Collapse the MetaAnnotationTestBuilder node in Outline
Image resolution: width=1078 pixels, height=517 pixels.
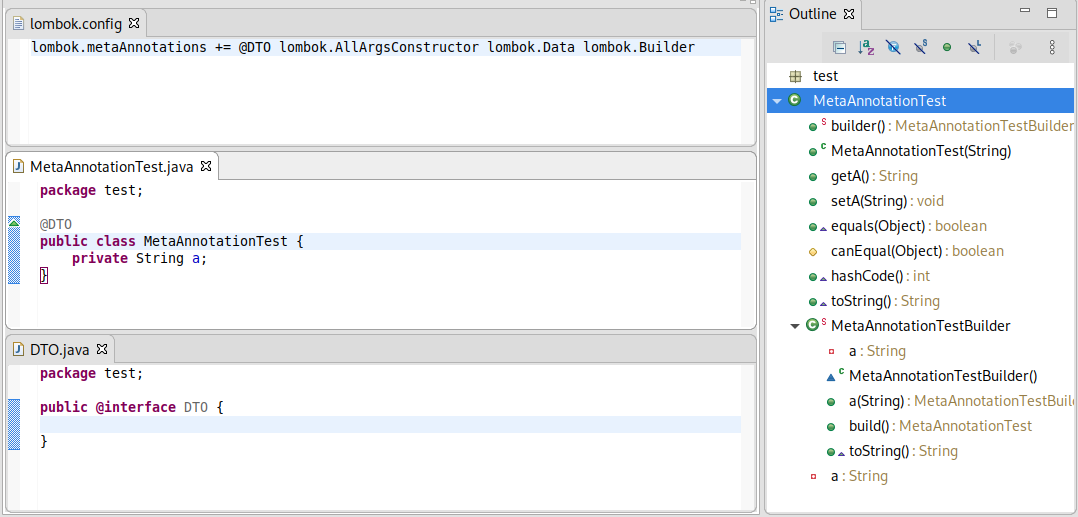[795, 326]
